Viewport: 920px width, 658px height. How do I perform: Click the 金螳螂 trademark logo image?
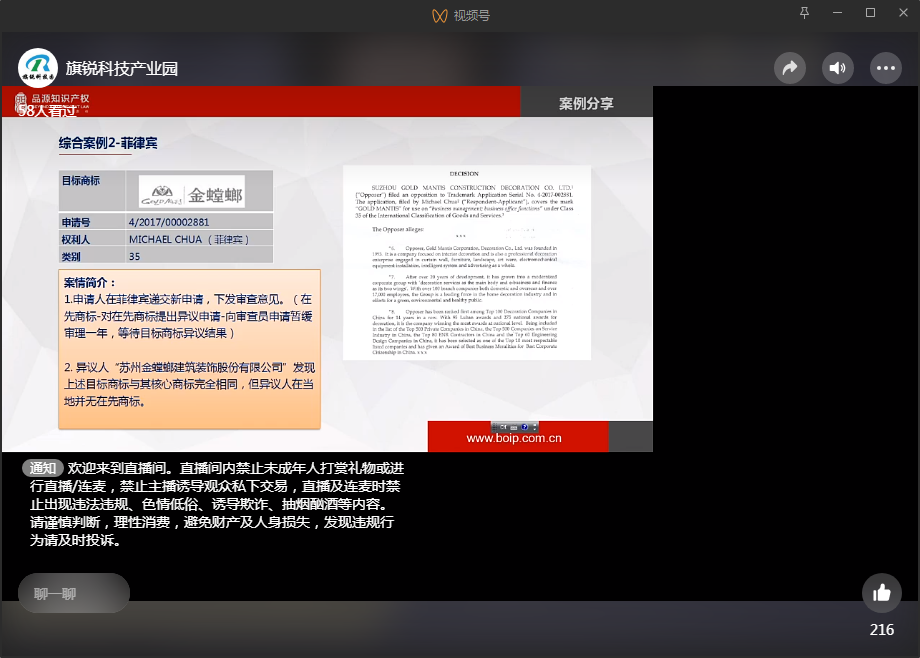pos(192,191)
